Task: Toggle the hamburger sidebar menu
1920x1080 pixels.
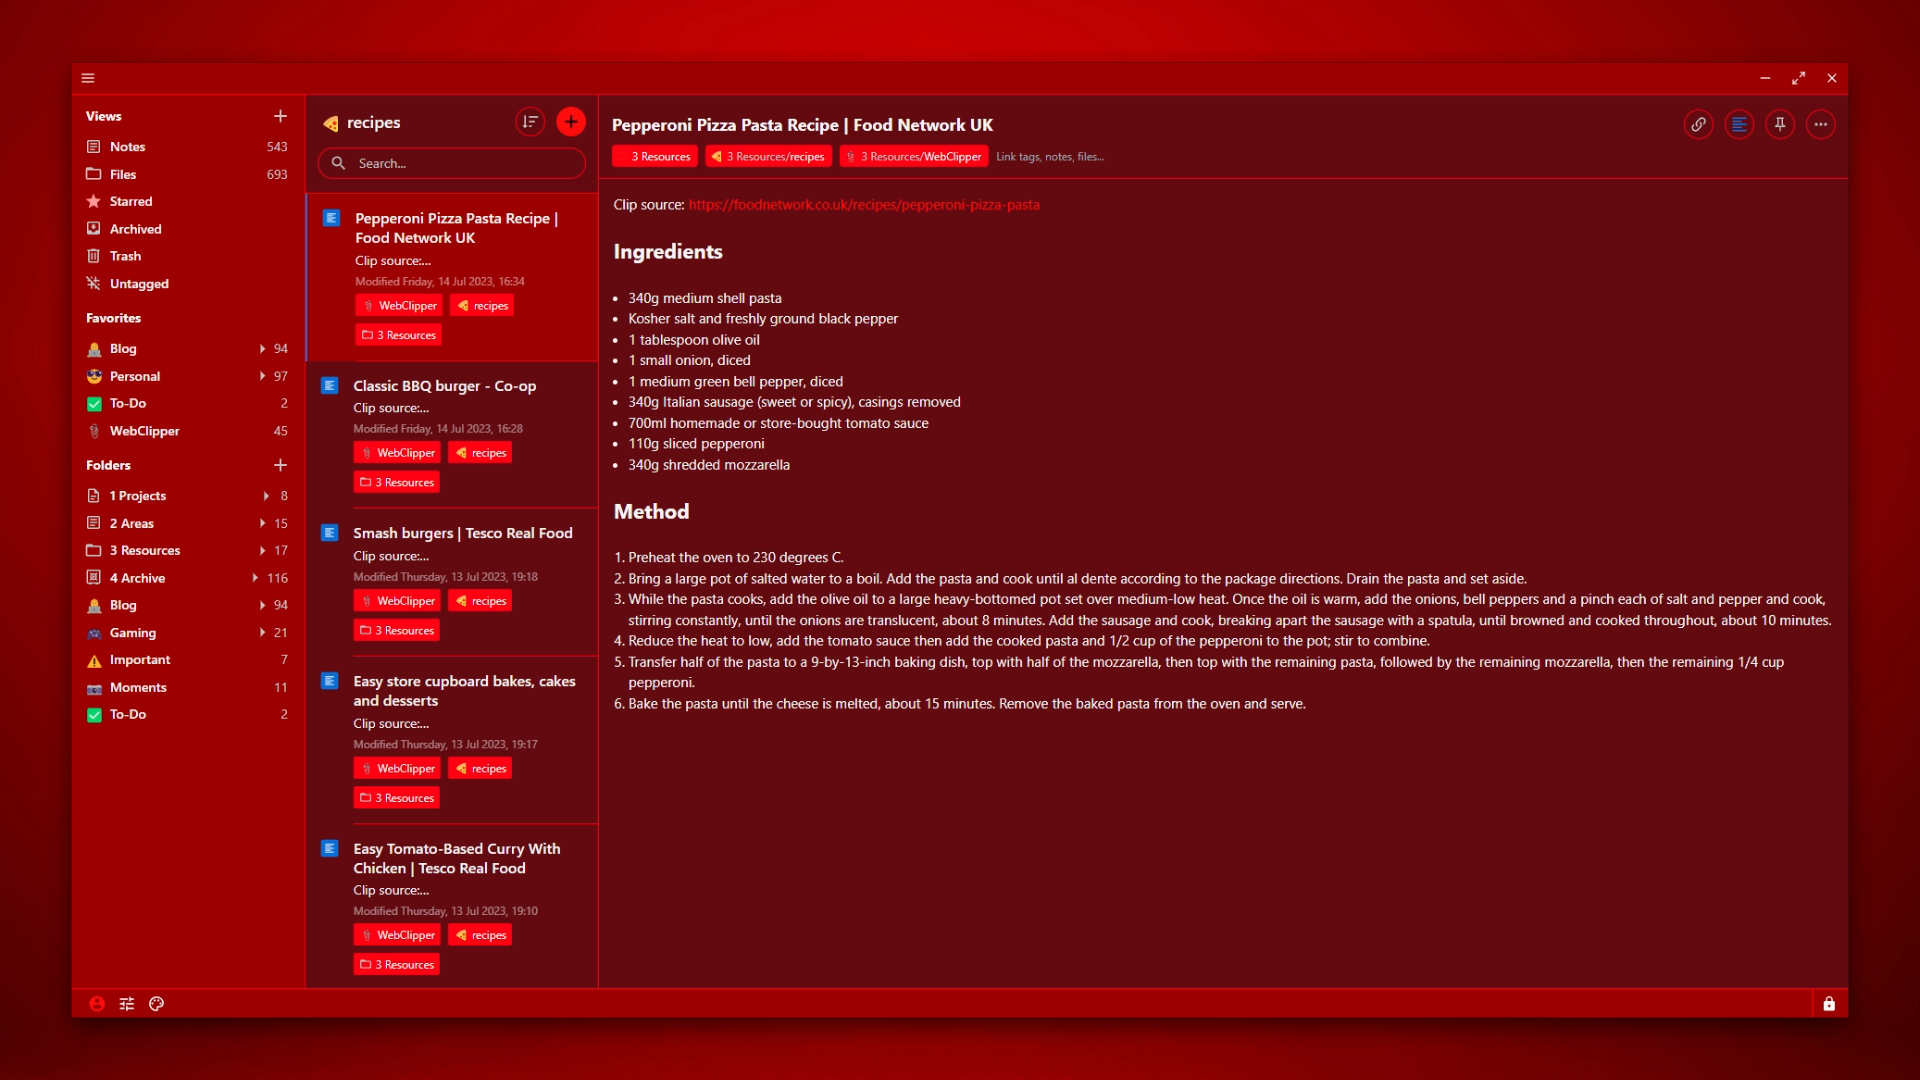Action: [88, 78]
